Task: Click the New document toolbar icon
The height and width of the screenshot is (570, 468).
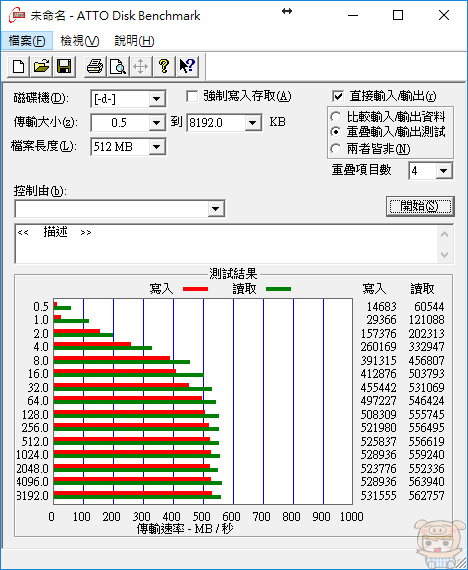Action: click(18, 67)
